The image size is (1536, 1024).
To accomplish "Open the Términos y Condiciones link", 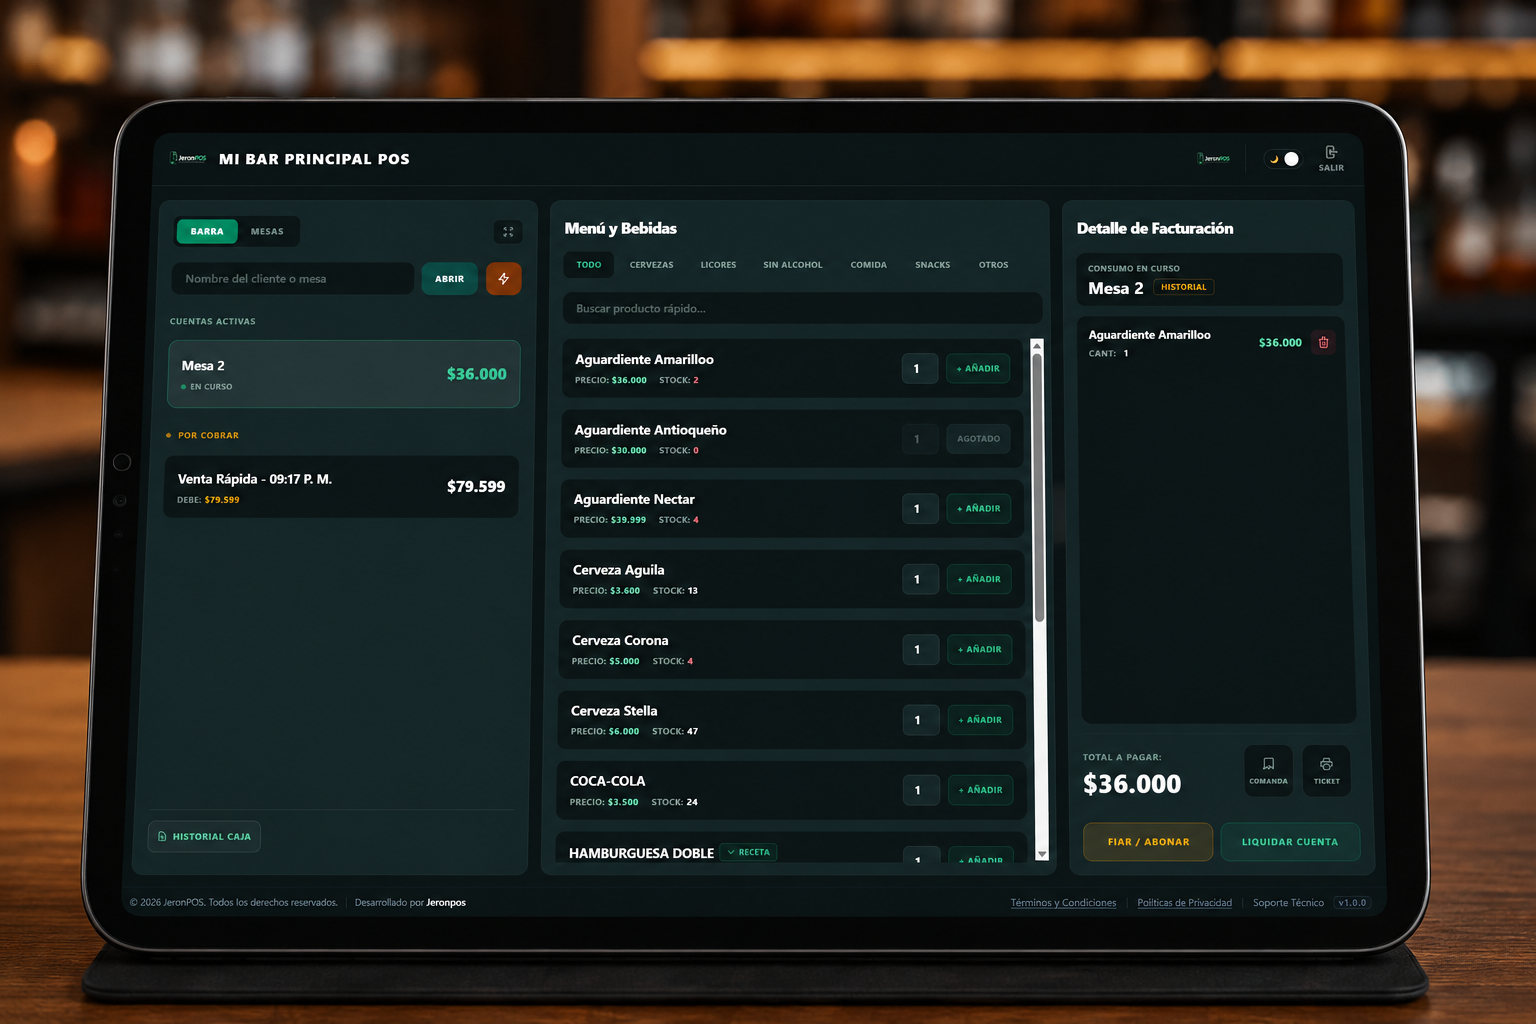I will click(1063, 903).
